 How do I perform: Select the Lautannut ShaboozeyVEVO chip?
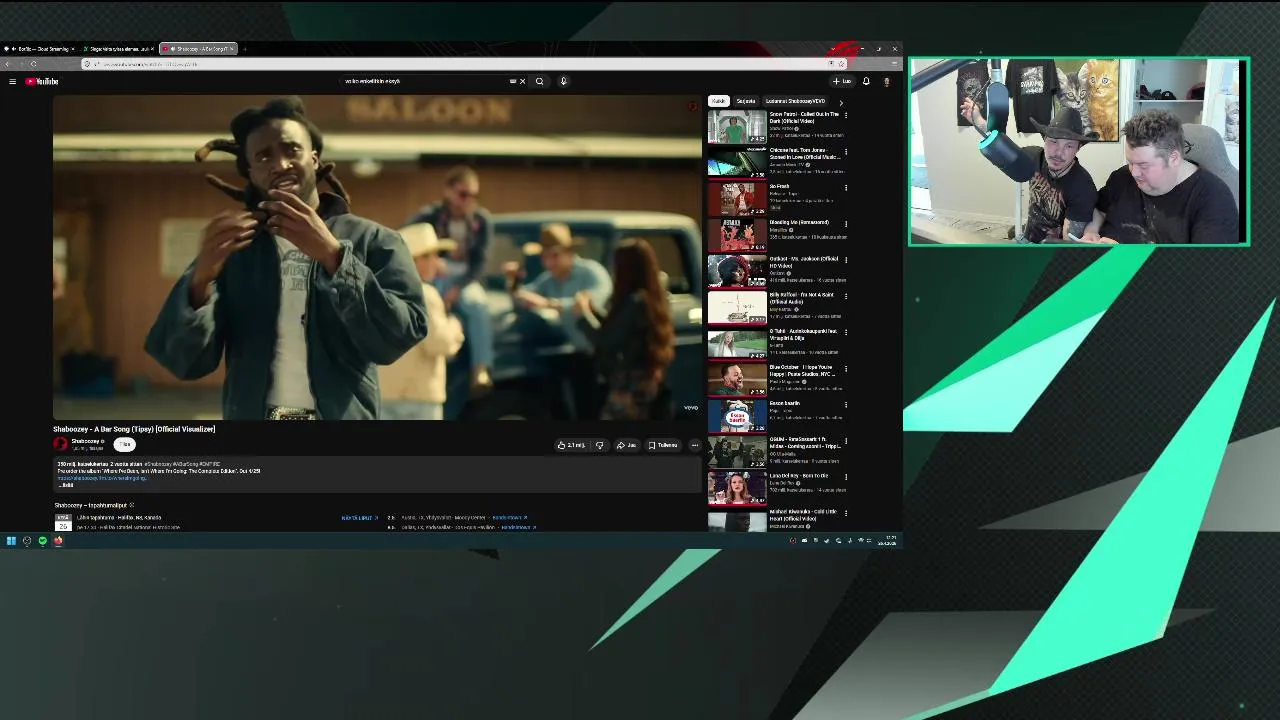795,101
